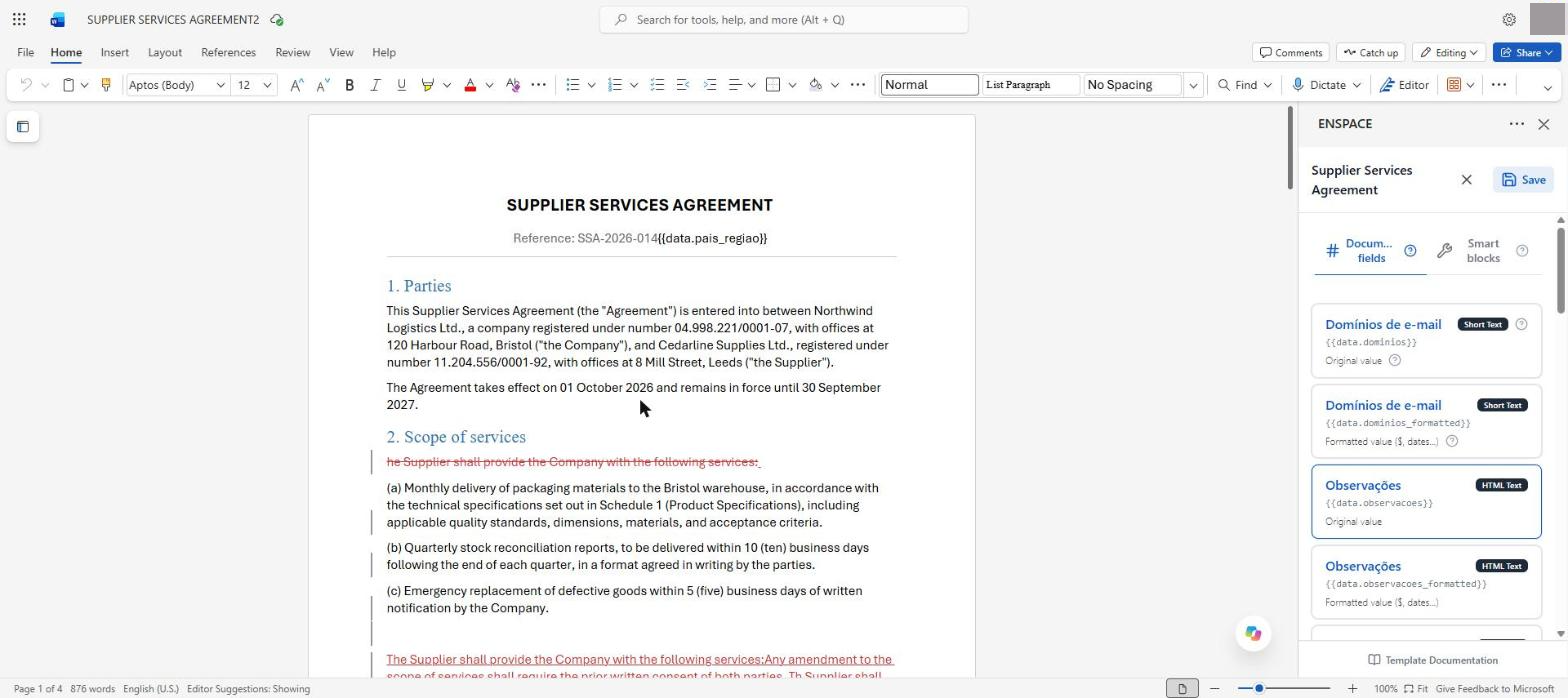The width and height of the screenshot is (1568, 698).
Task: Save the ENSPACE template
Action: tap(1523, 180)
